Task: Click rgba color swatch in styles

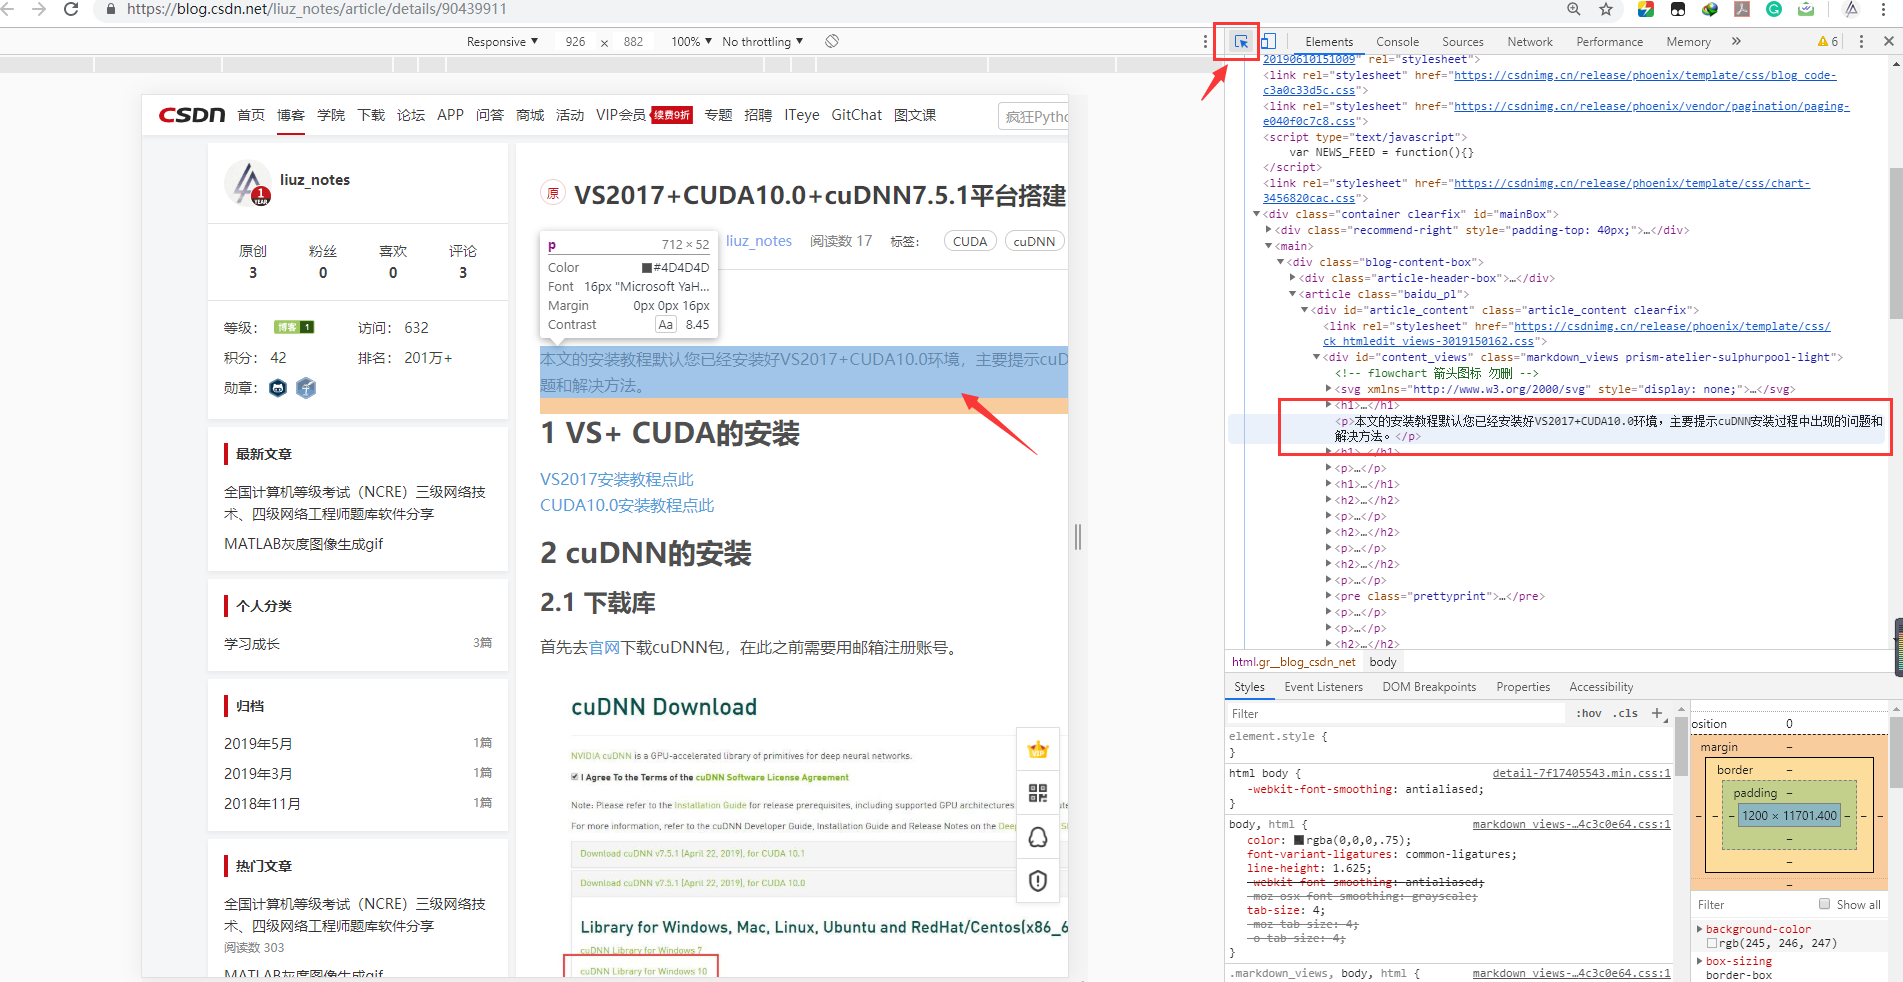Action: (x=1299, y=841)
